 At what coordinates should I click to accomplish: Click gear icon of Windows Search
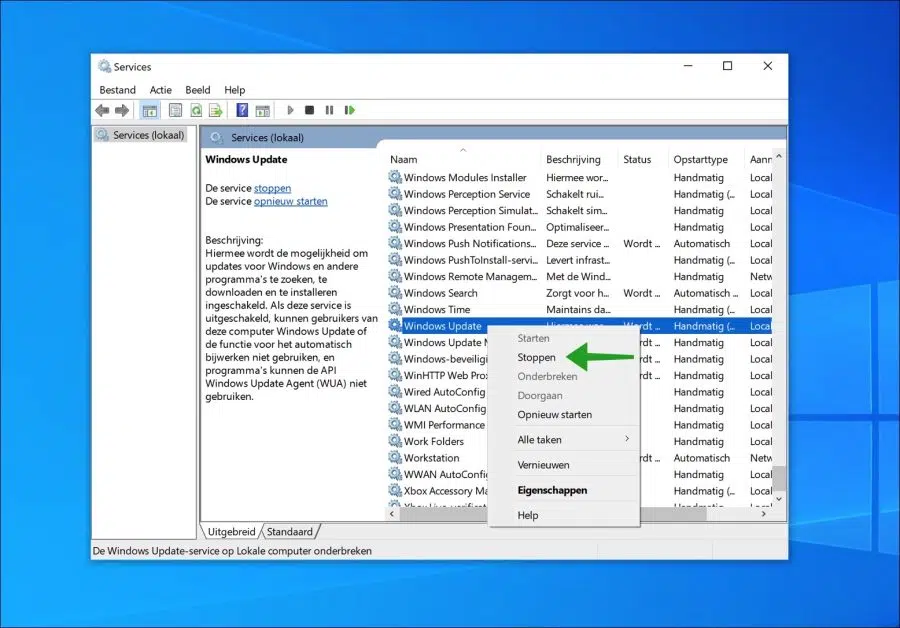[x=395, y=292]
